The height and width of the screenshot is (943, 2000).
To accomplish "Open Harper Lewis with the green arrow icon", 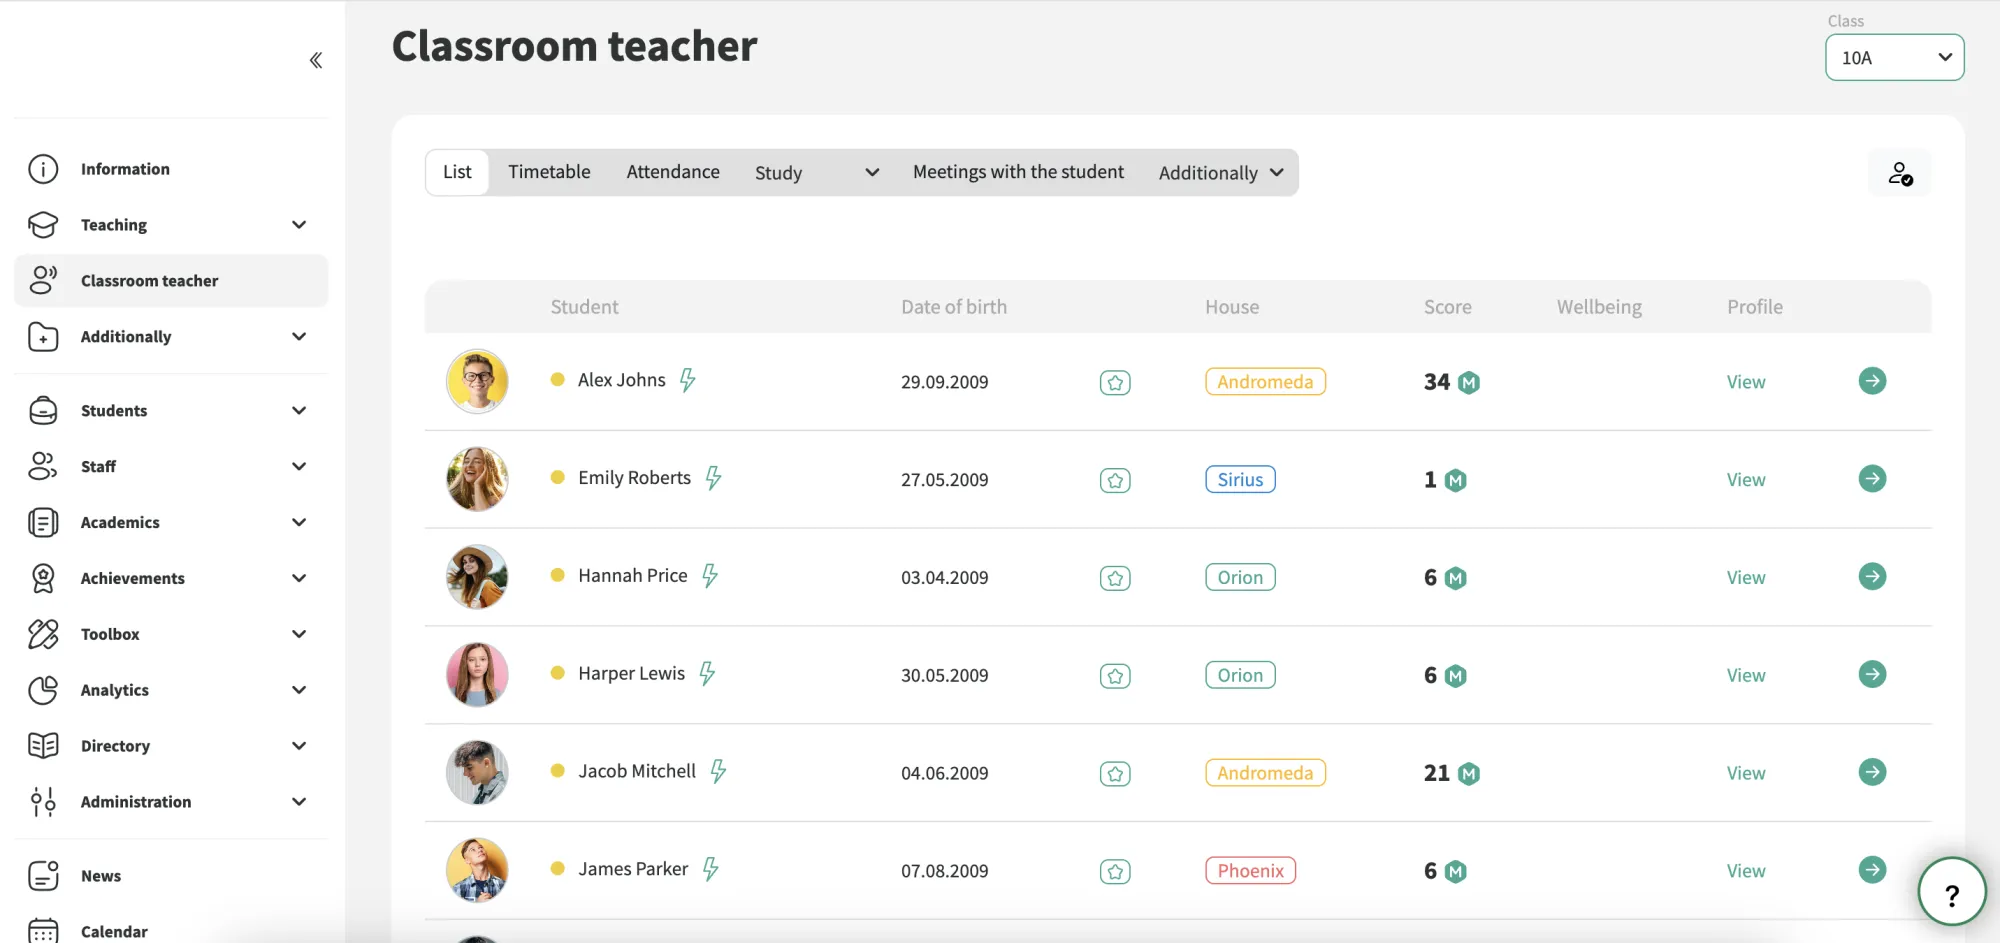I will 1872,675.
